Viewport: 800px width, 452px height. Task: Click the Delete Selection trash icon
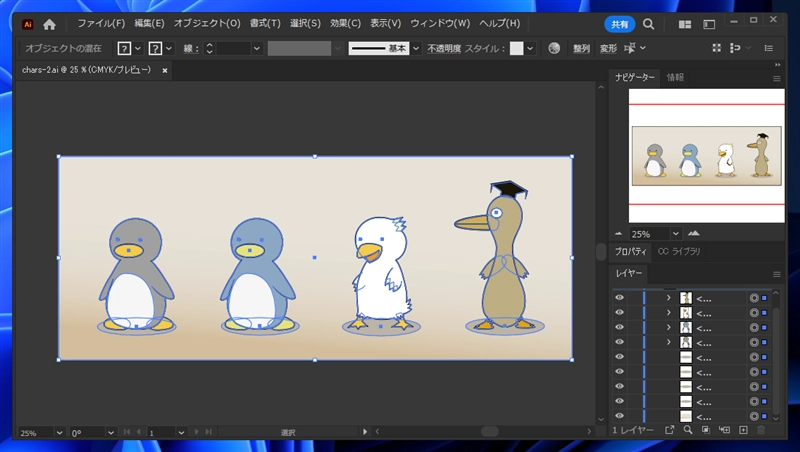[x=761, y=430]
